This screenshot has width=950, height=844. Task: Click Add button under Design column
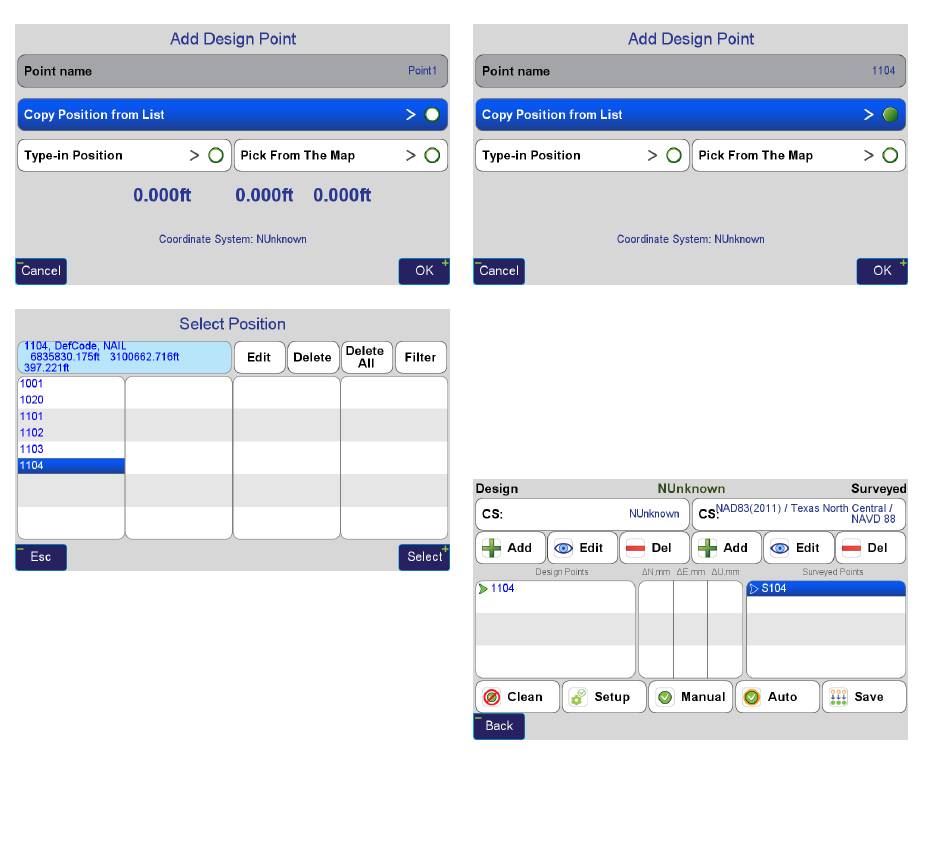tap(510, 548)
